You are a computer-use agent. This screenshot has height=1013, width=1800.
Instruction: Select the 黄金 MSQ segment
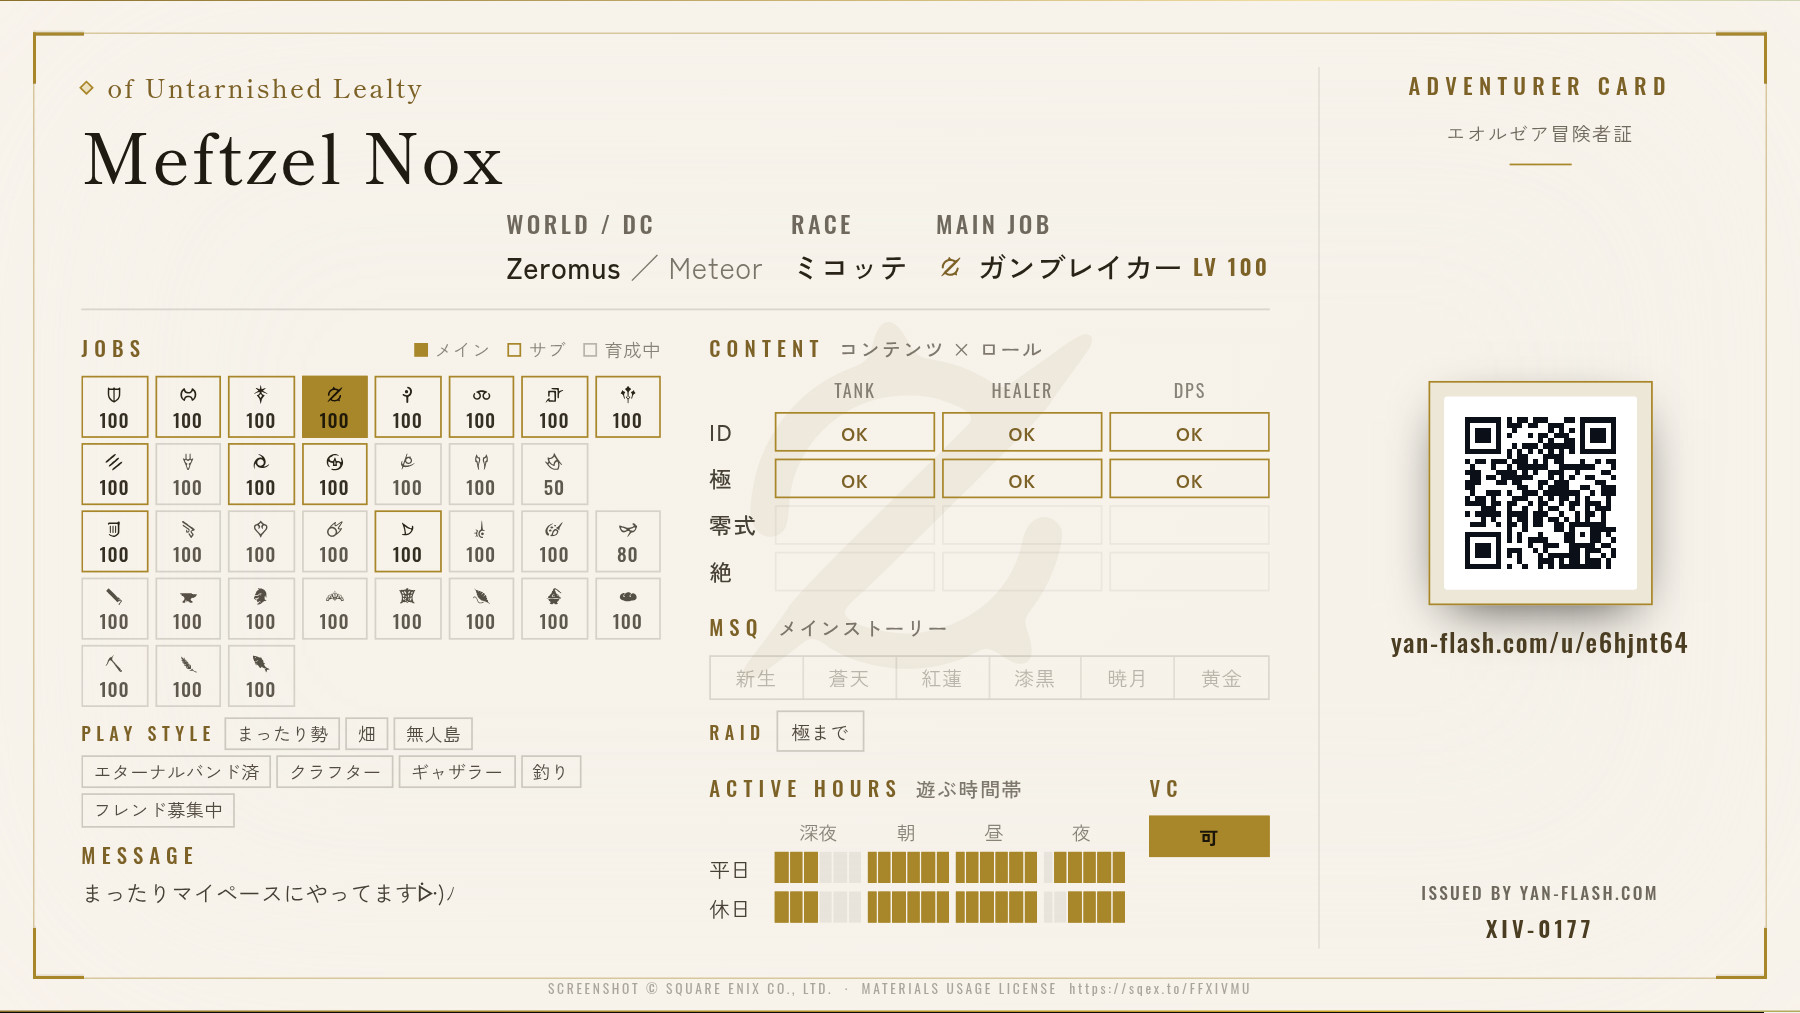(x=1221, y=678)
